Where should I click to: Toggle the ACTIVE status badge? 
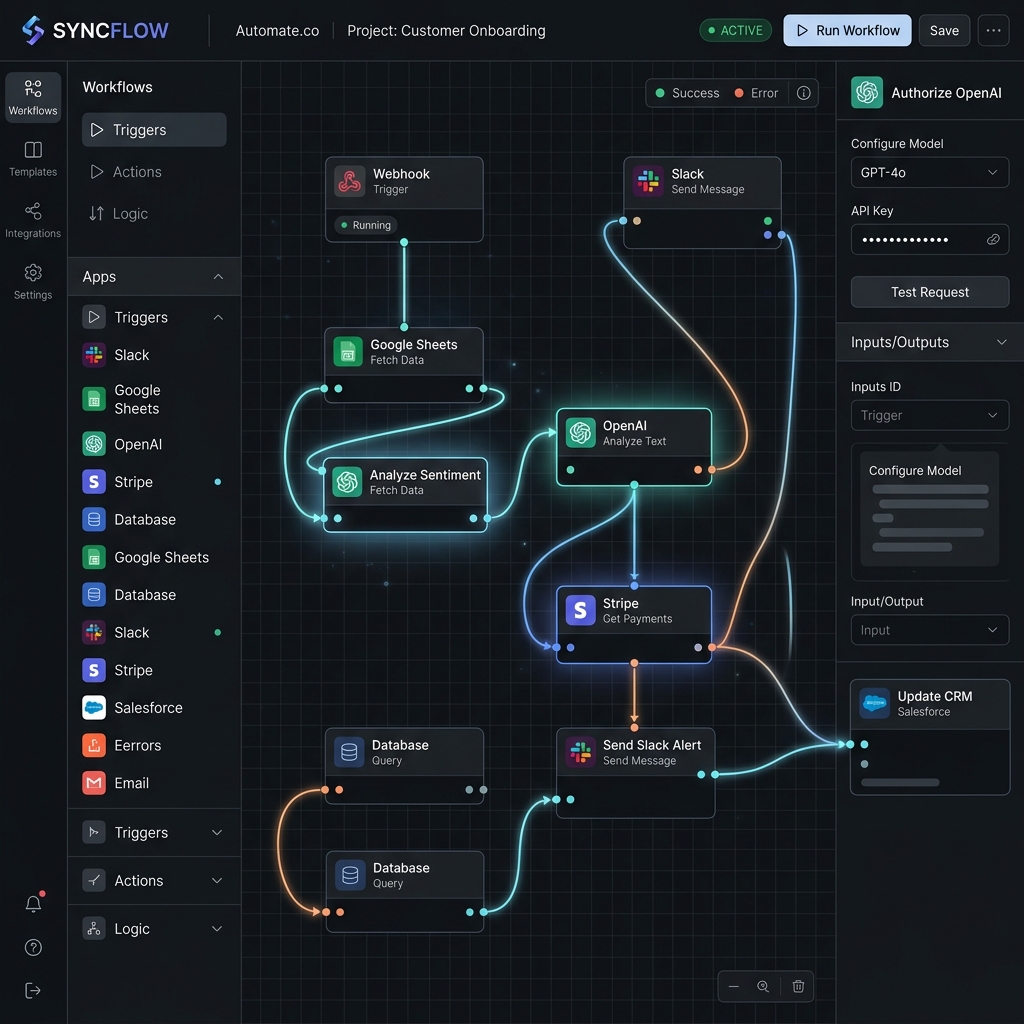[x=735, y=30]
